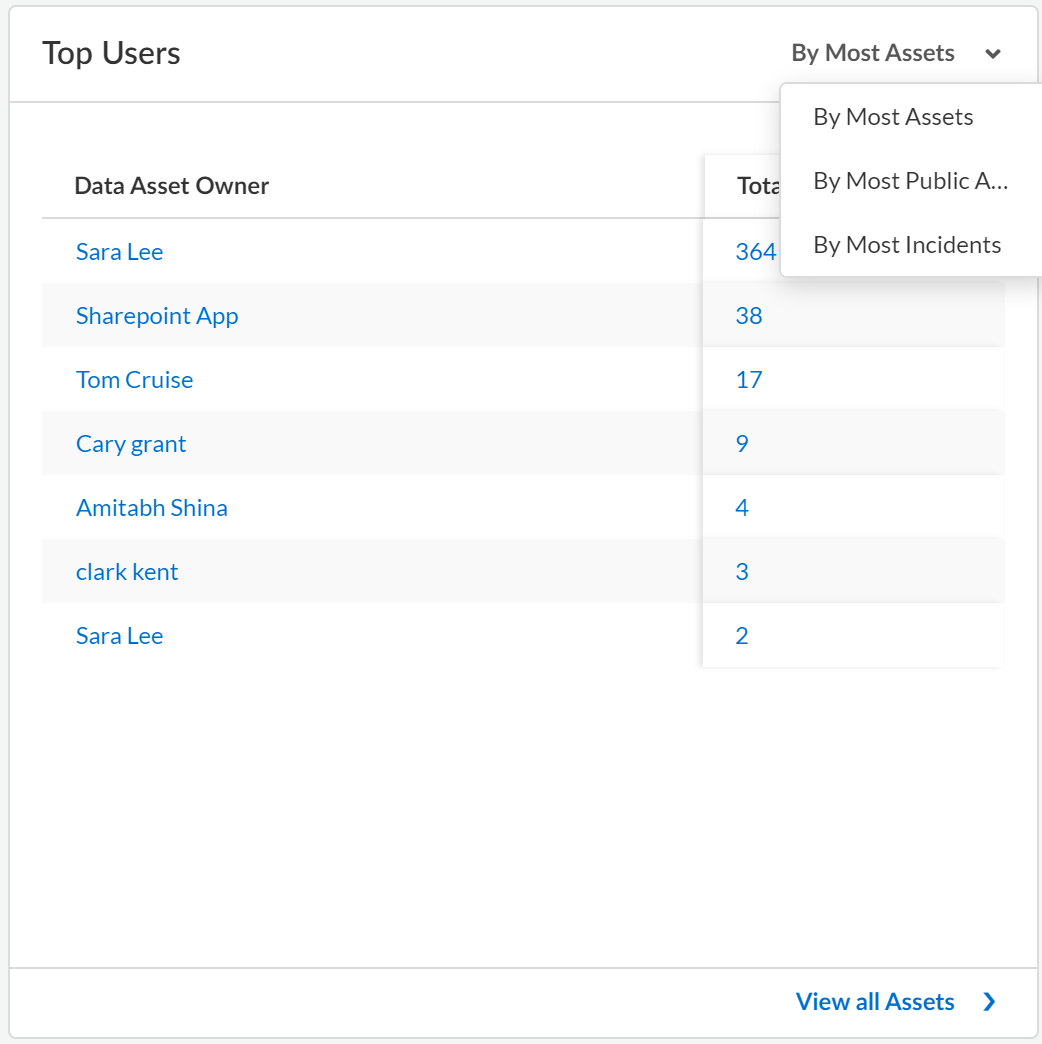
Task: Select By Most Assets in the open menu list
Action: coord(893,117)
